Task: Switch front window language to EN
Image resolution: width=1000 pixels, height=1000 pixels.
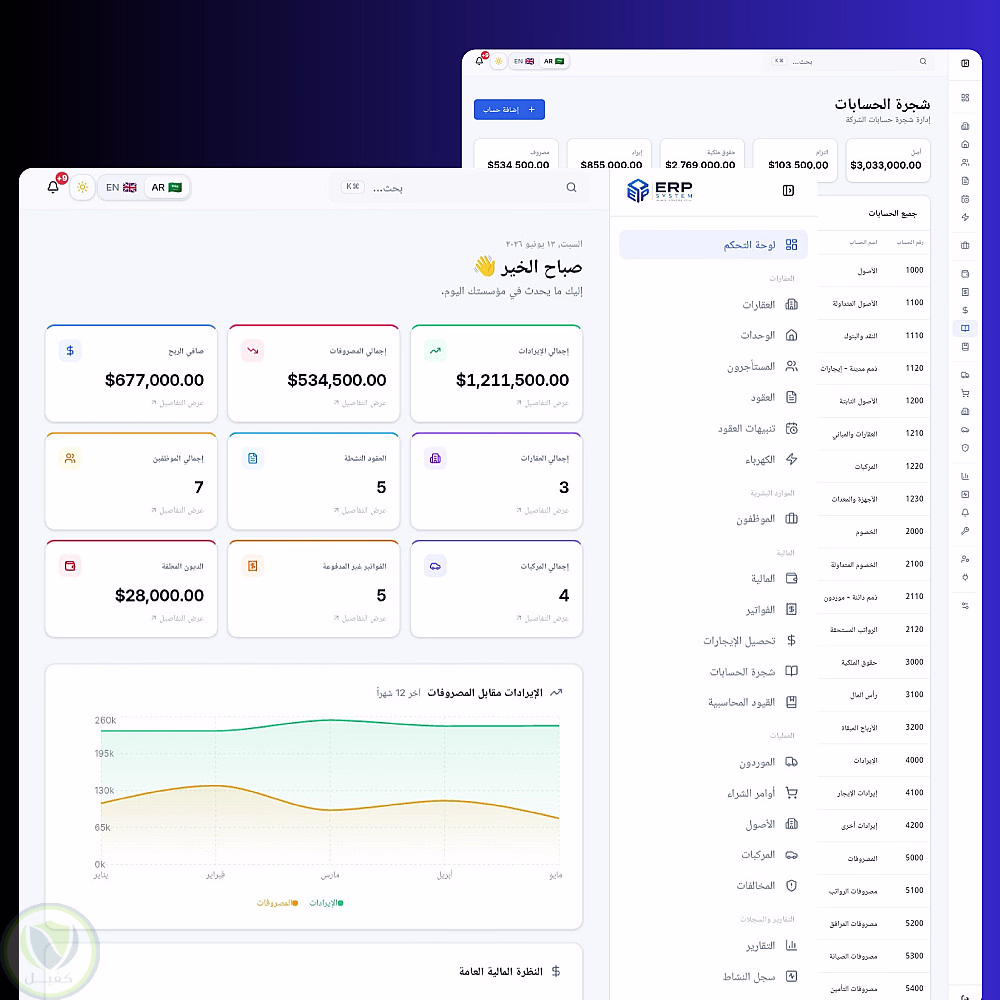Action: point(121,188)
